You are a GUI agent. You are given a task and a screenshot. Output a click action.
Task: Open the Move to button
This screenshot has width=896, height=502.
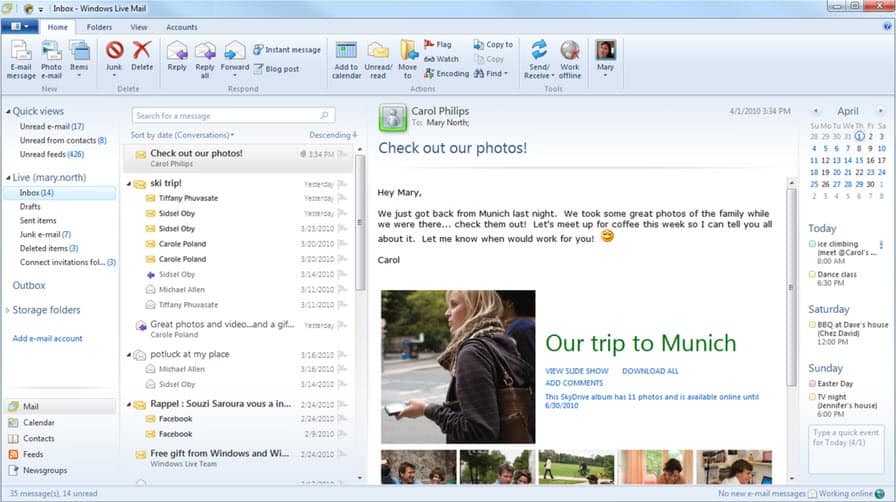pyautogui.click(x=407, y=60)
